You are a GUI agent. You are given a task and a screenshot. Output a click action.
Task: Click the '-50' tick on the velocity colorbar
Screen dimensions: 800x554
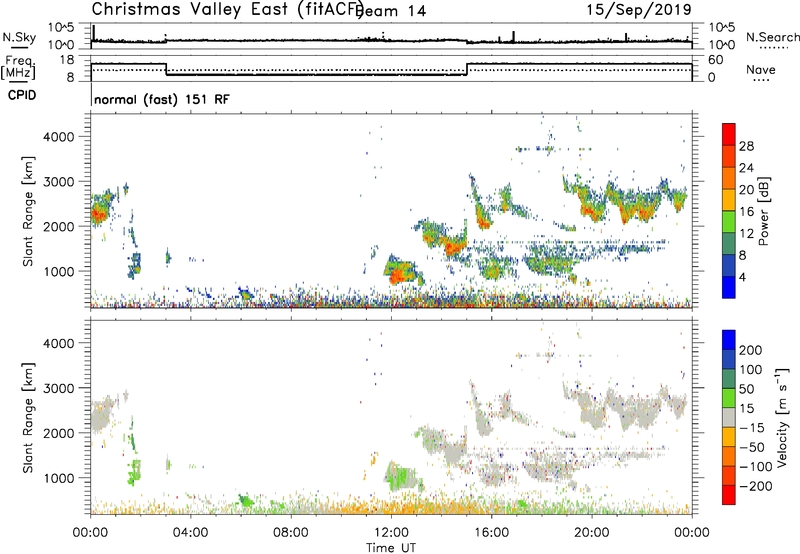click(751, 447)
